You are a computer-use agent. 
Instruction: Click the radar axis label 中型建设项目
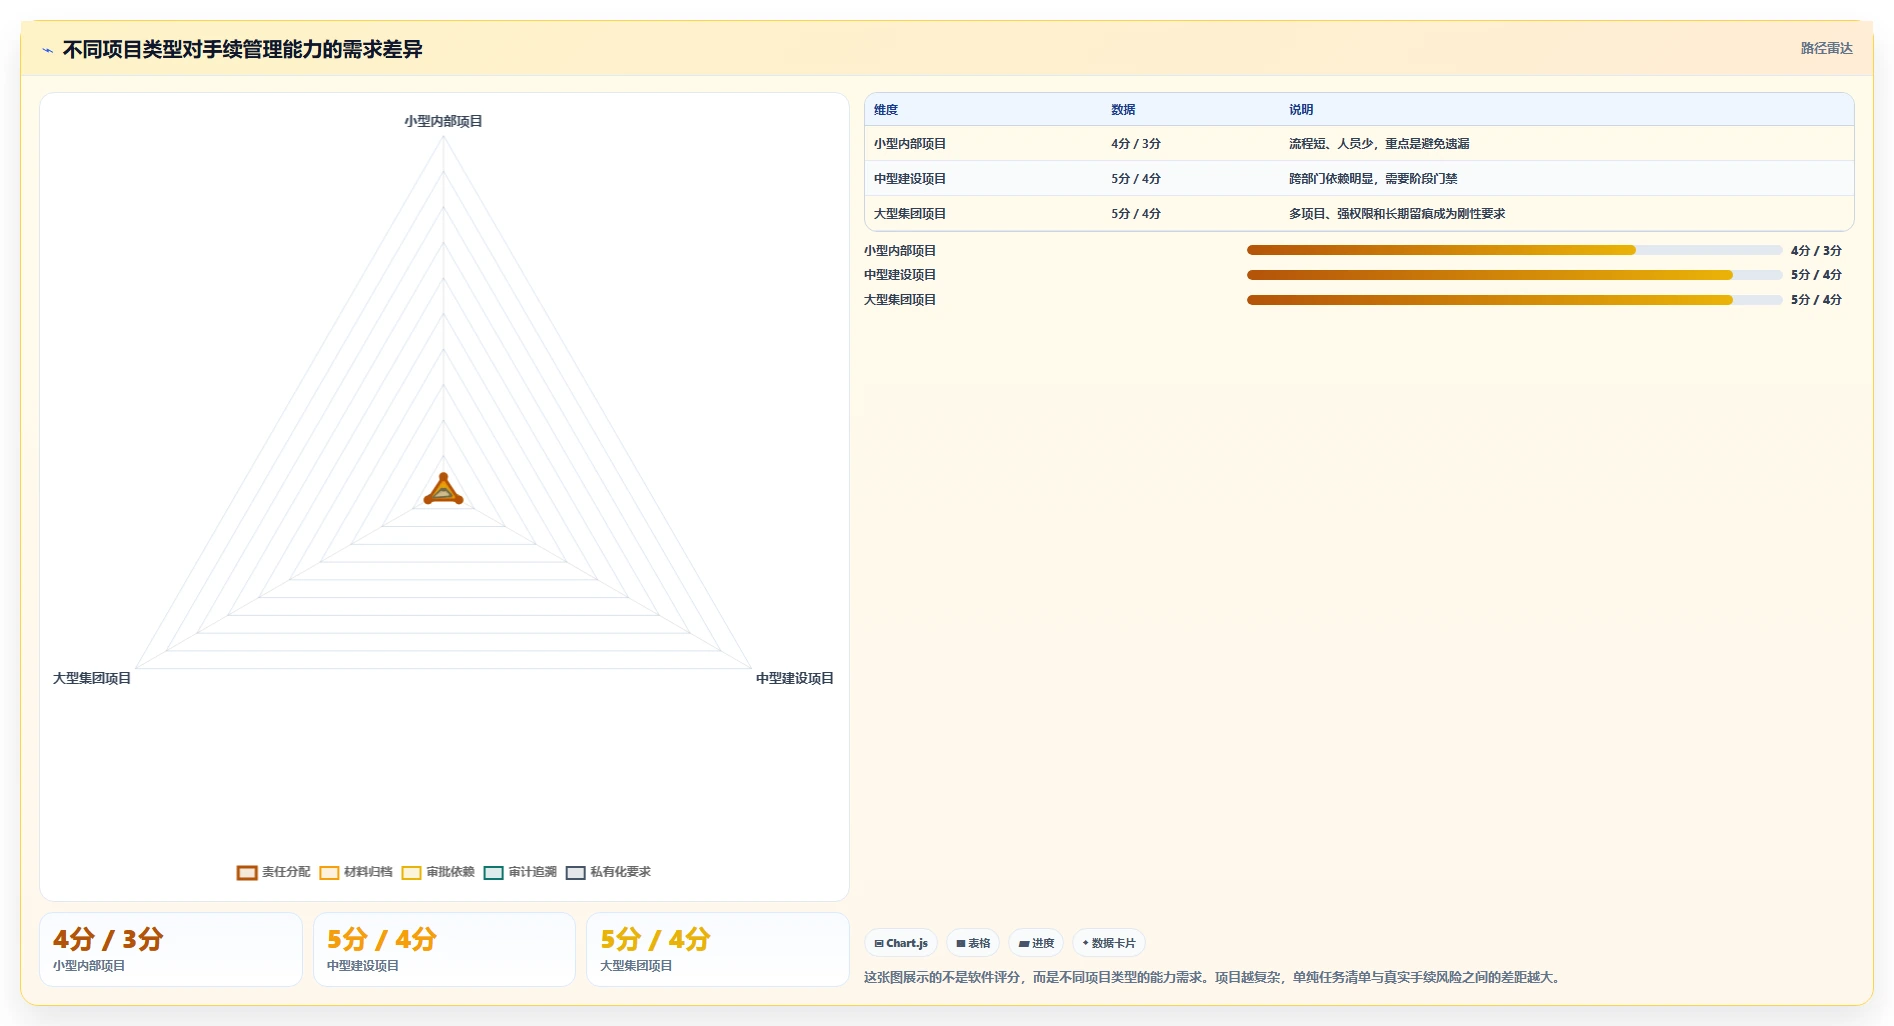795,678
